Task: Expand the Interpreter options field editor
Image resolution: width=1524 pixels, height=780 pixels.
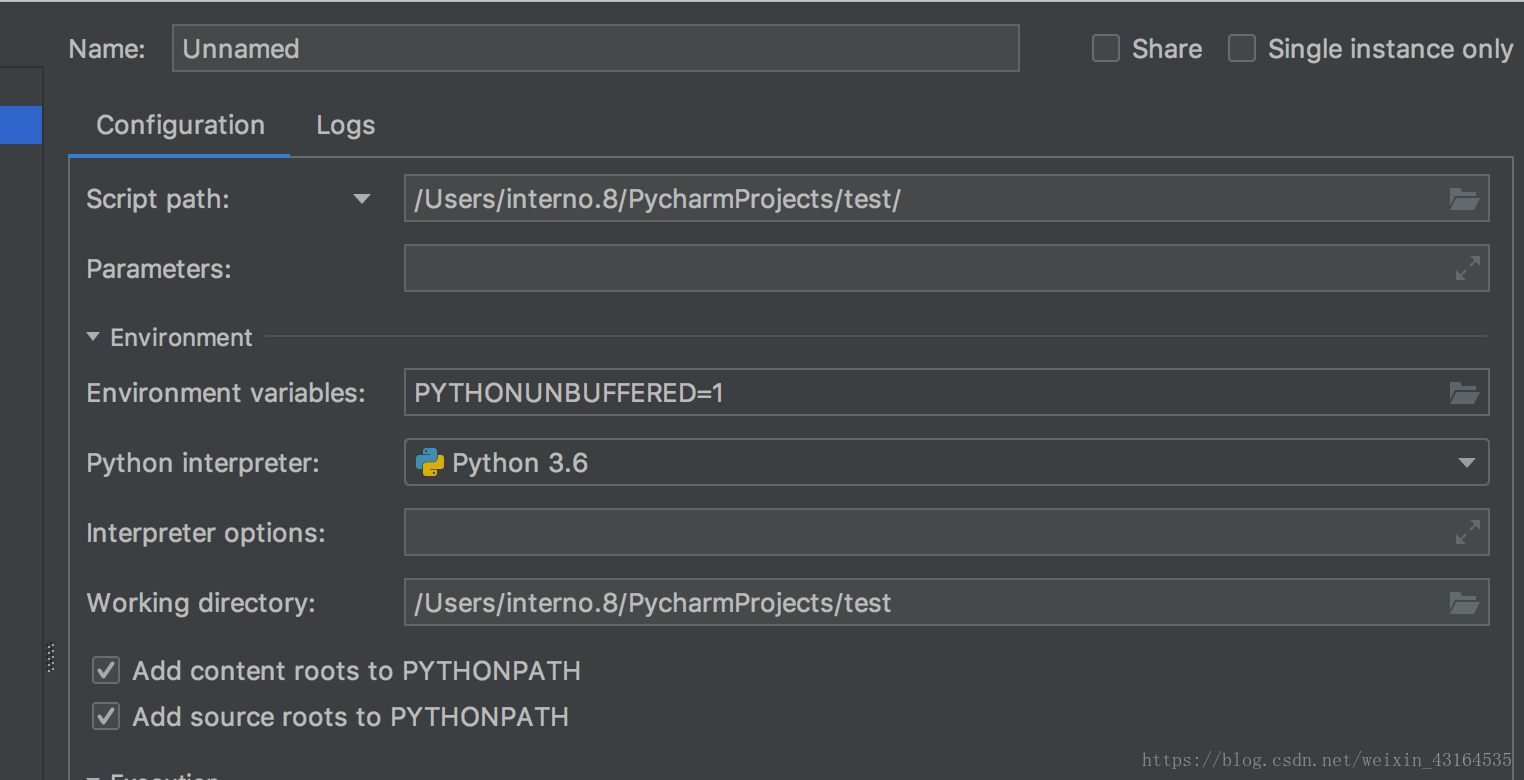Action: [x=1466, y=532]
